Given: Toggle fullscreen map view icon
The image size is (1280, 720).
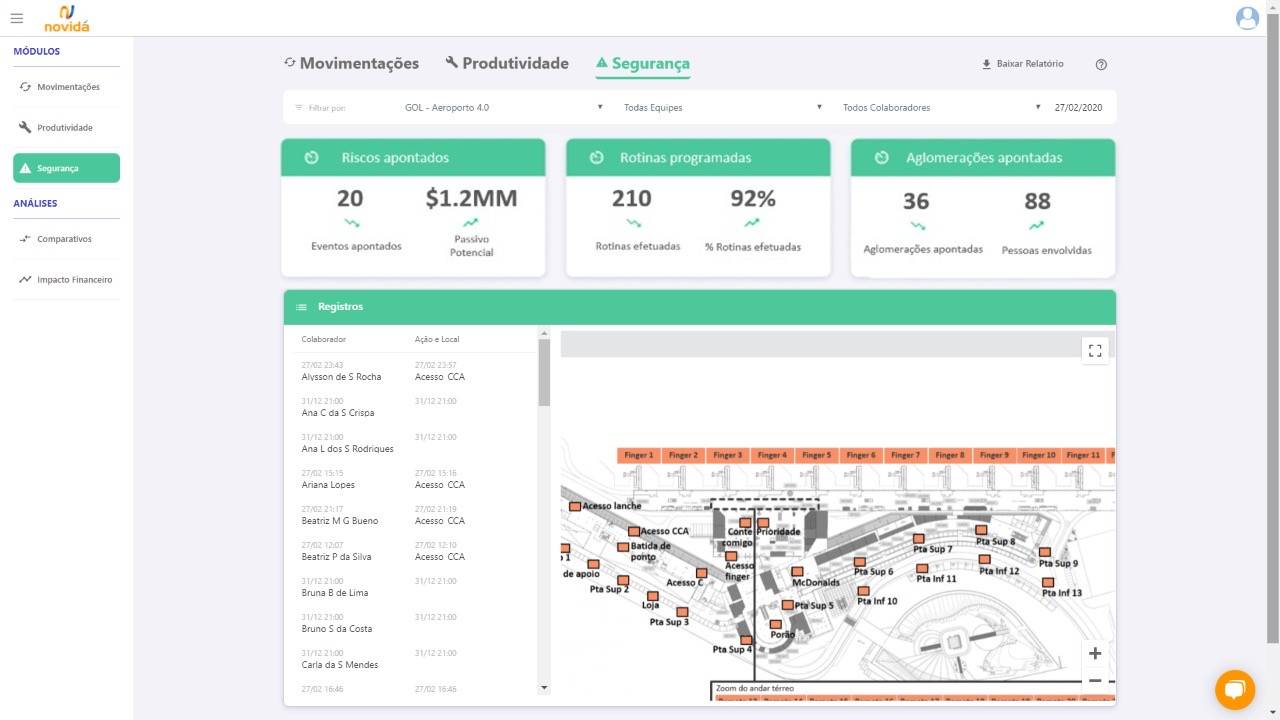Looking at the screenshot, I should click(x=1095, y=350).
